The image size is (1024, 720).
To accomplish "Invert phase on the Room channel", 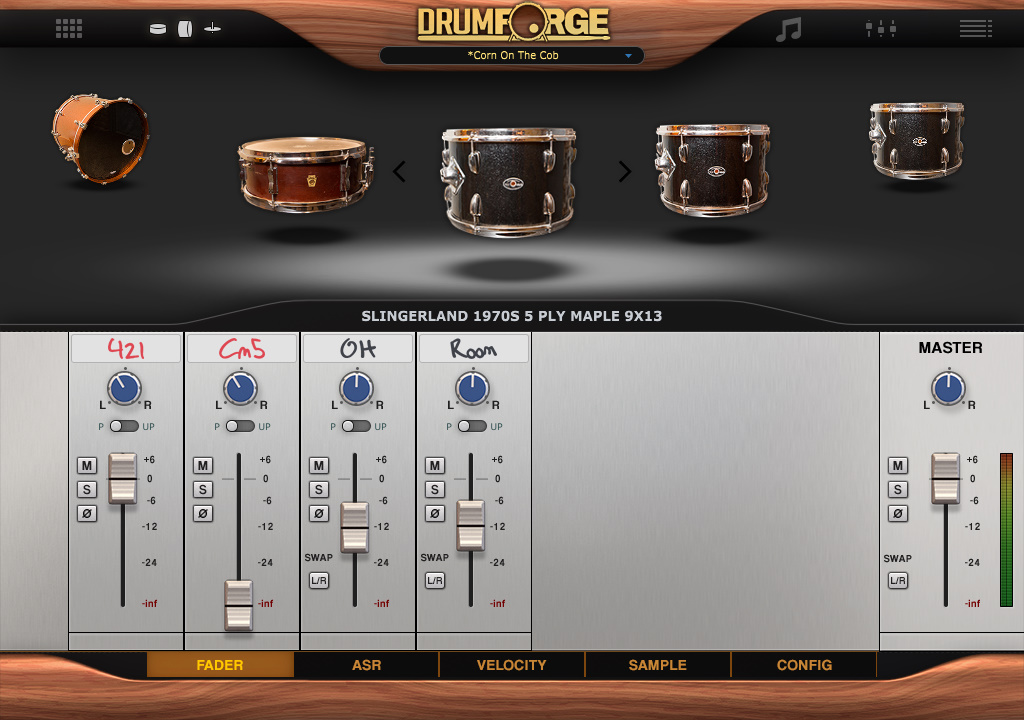I will pos(435,514).
